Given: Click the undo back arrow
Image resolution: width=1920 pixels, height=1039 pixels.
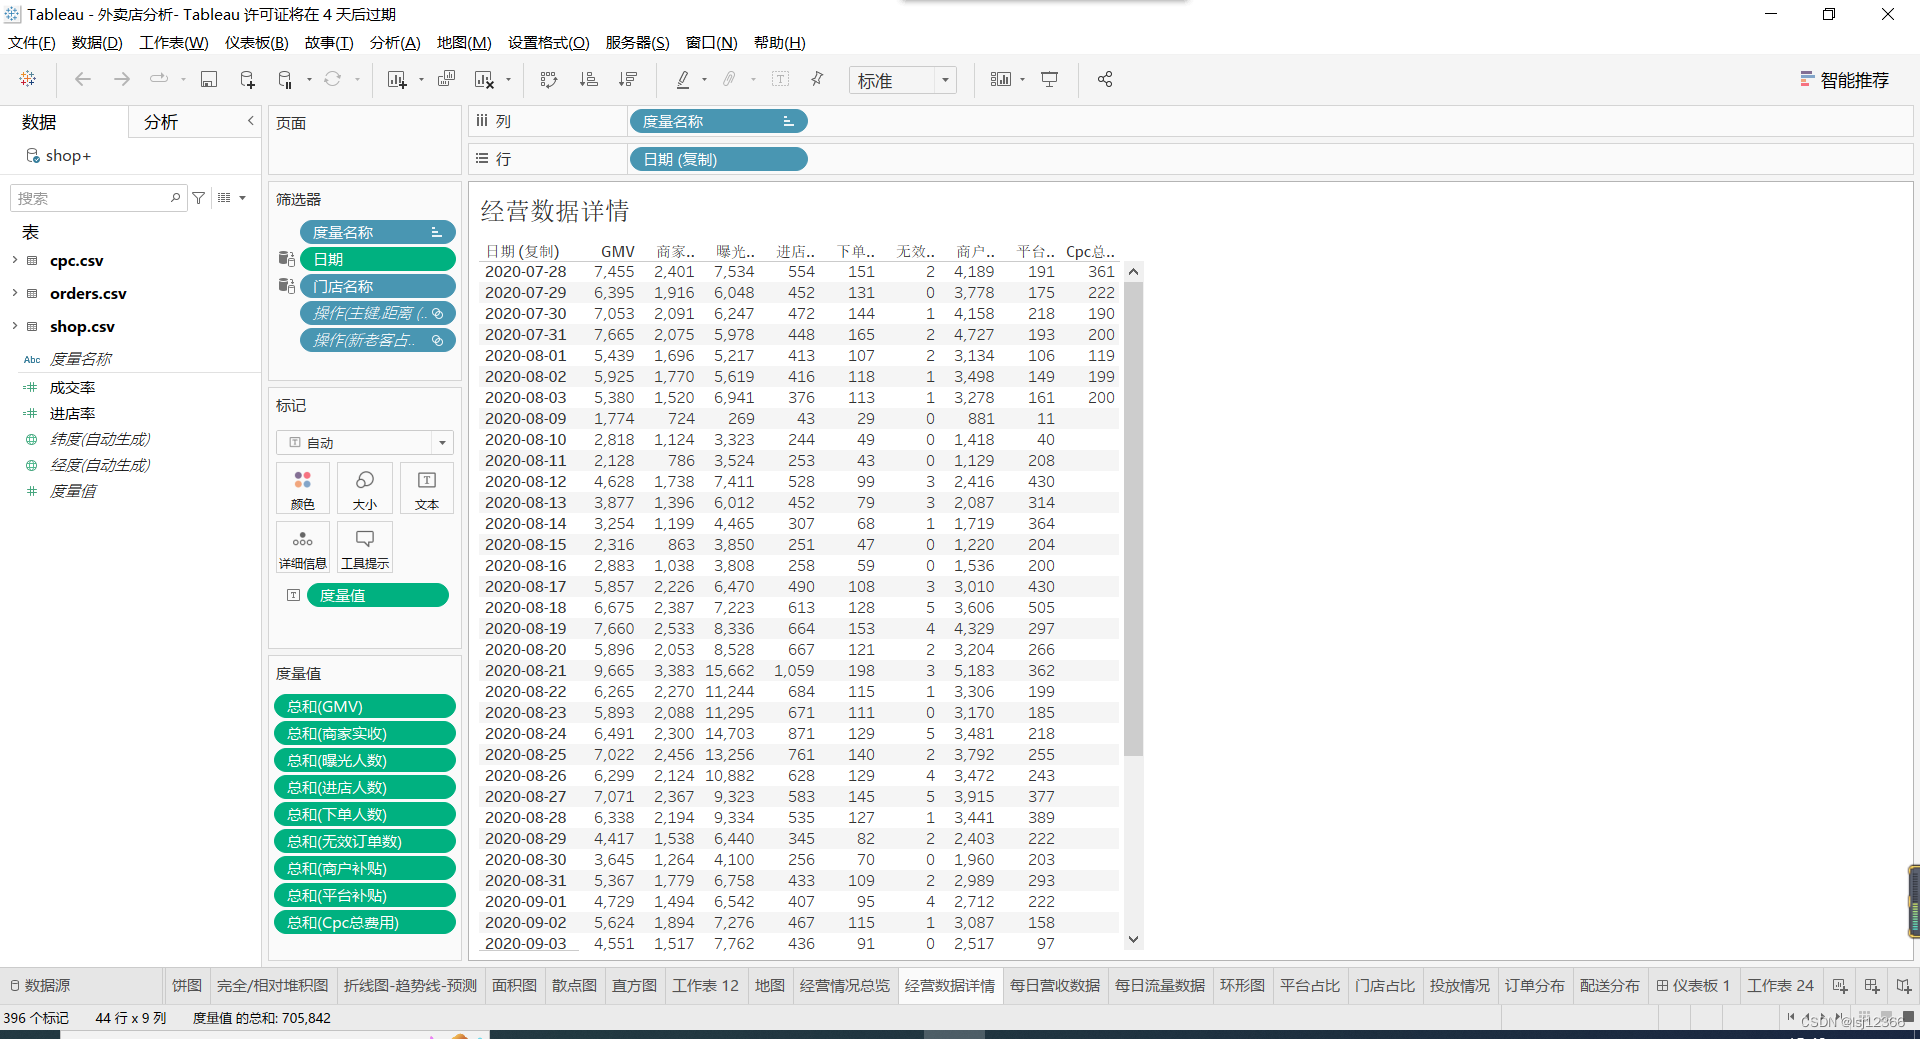Looking at the screenshot, I should point(83,79).
